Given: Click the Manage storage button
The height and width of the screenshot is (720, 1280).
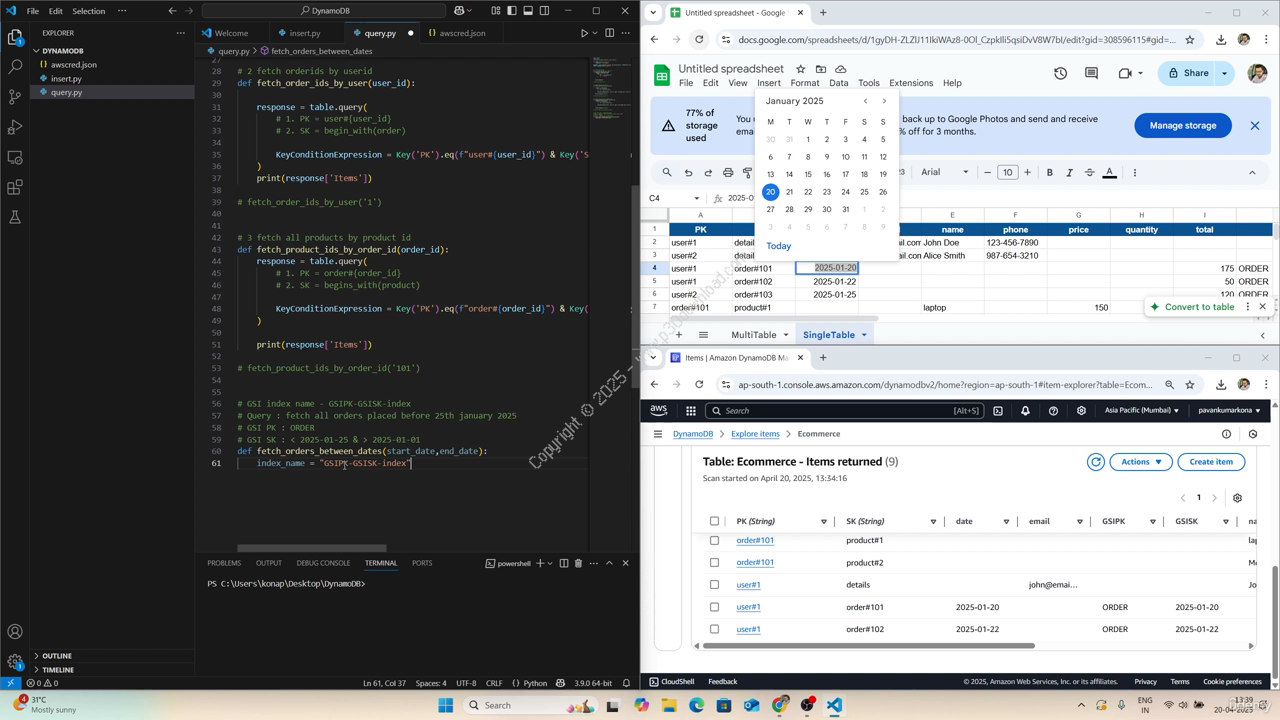Looking at the screenshot, I should tap(1183, 125).
